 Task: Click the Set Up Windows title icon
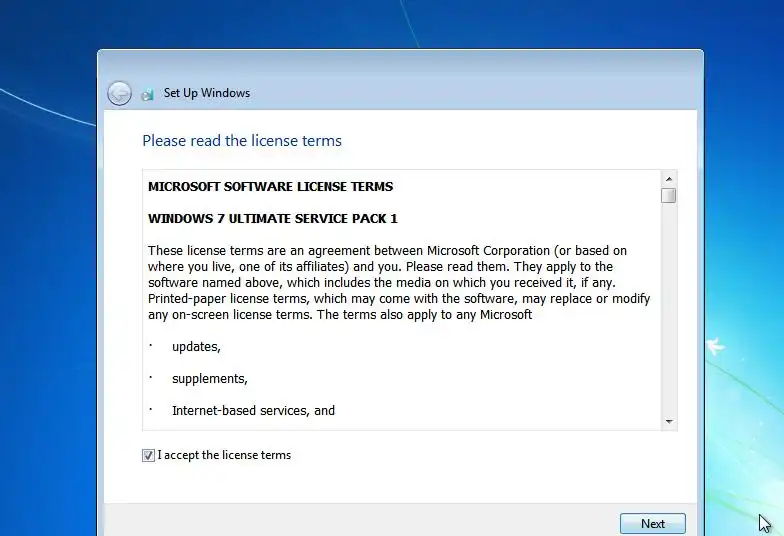(148, 94)
